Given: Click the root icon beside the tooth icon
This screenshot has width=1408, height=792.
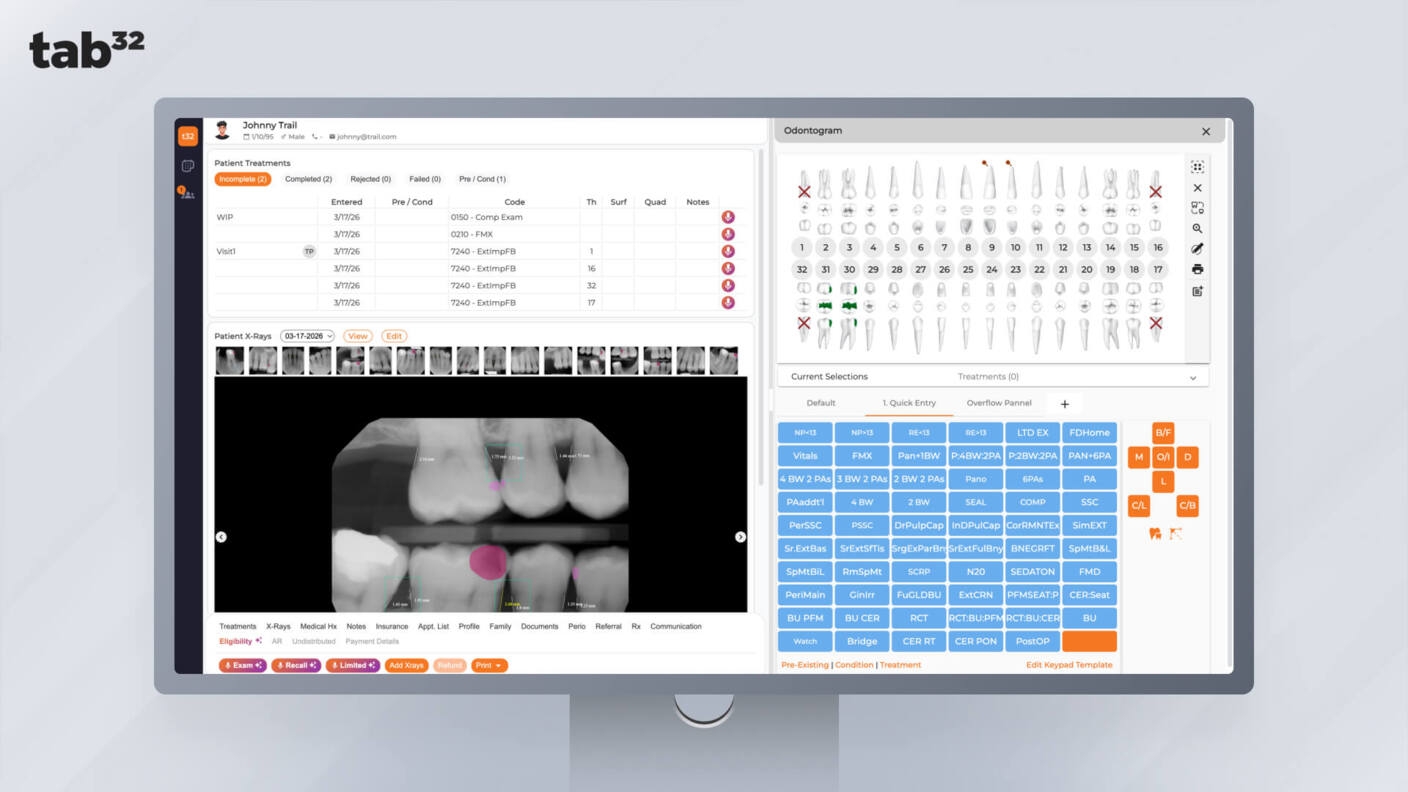Looking at the screenshot, I should 1176,534.
